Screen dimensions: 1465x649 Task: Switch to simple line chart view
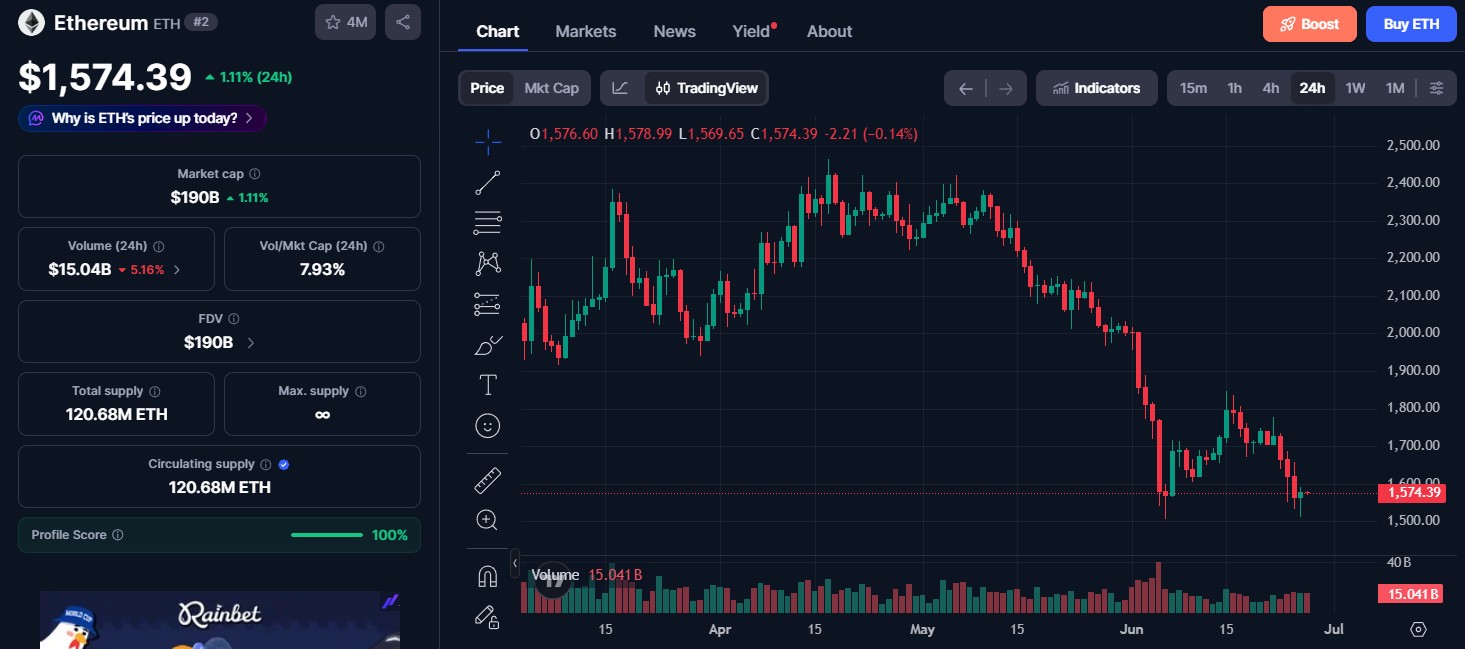coord(621,88)
